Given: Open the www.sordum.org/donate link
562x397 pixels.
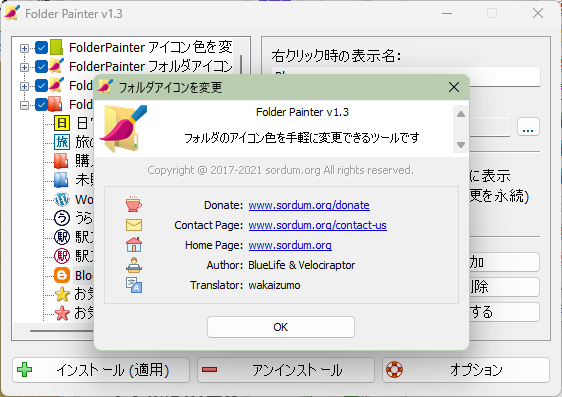Looking at the screenshot, I should pos(309,205).
